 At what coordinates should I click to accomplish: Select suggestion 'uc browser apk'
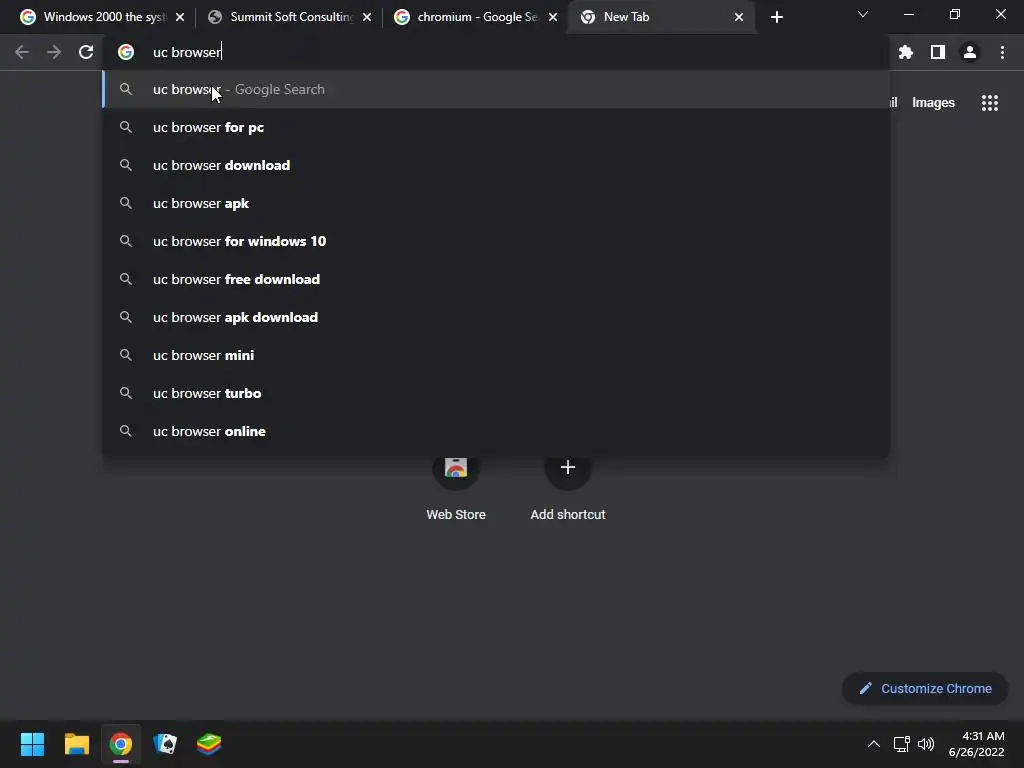click(496, 203)
